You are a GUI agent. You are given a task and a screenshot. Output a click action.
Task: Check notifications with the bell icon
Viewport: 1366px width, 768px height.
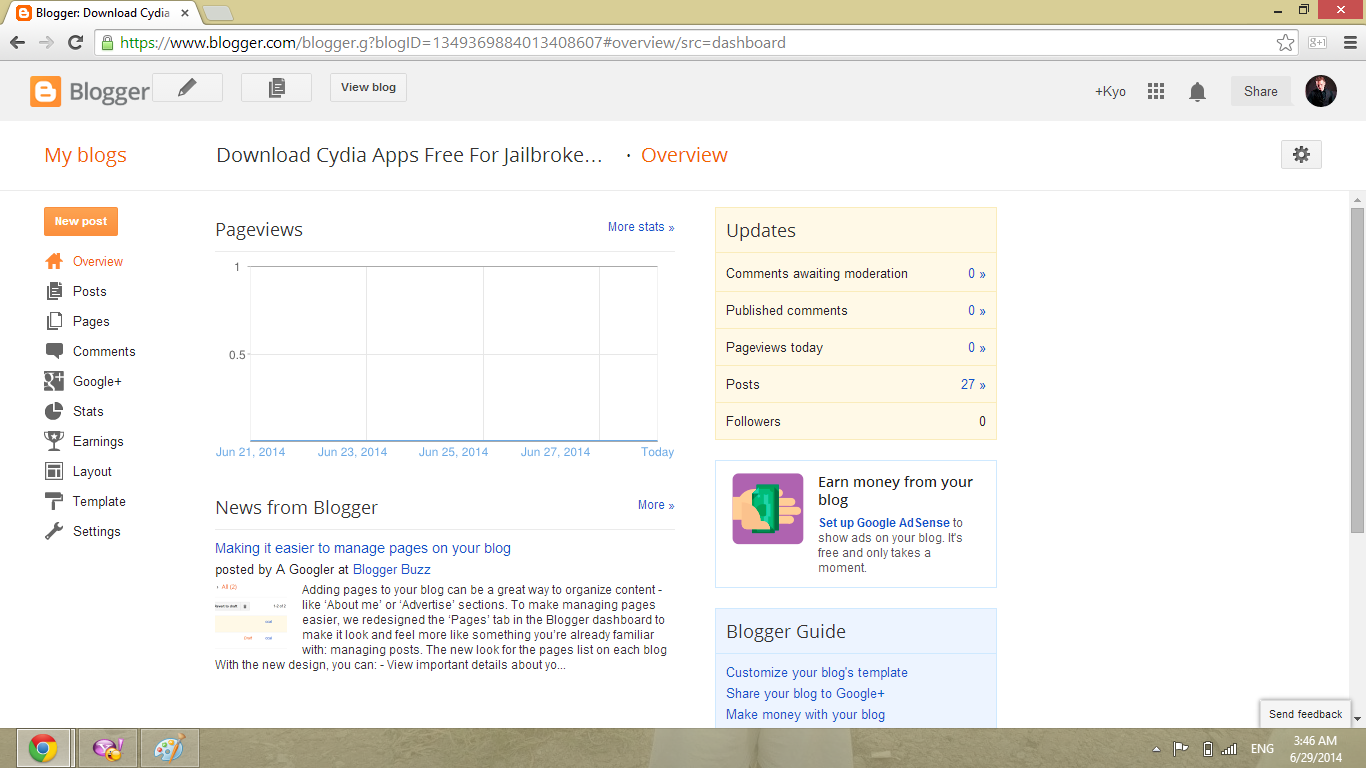tap(1197, 91)
